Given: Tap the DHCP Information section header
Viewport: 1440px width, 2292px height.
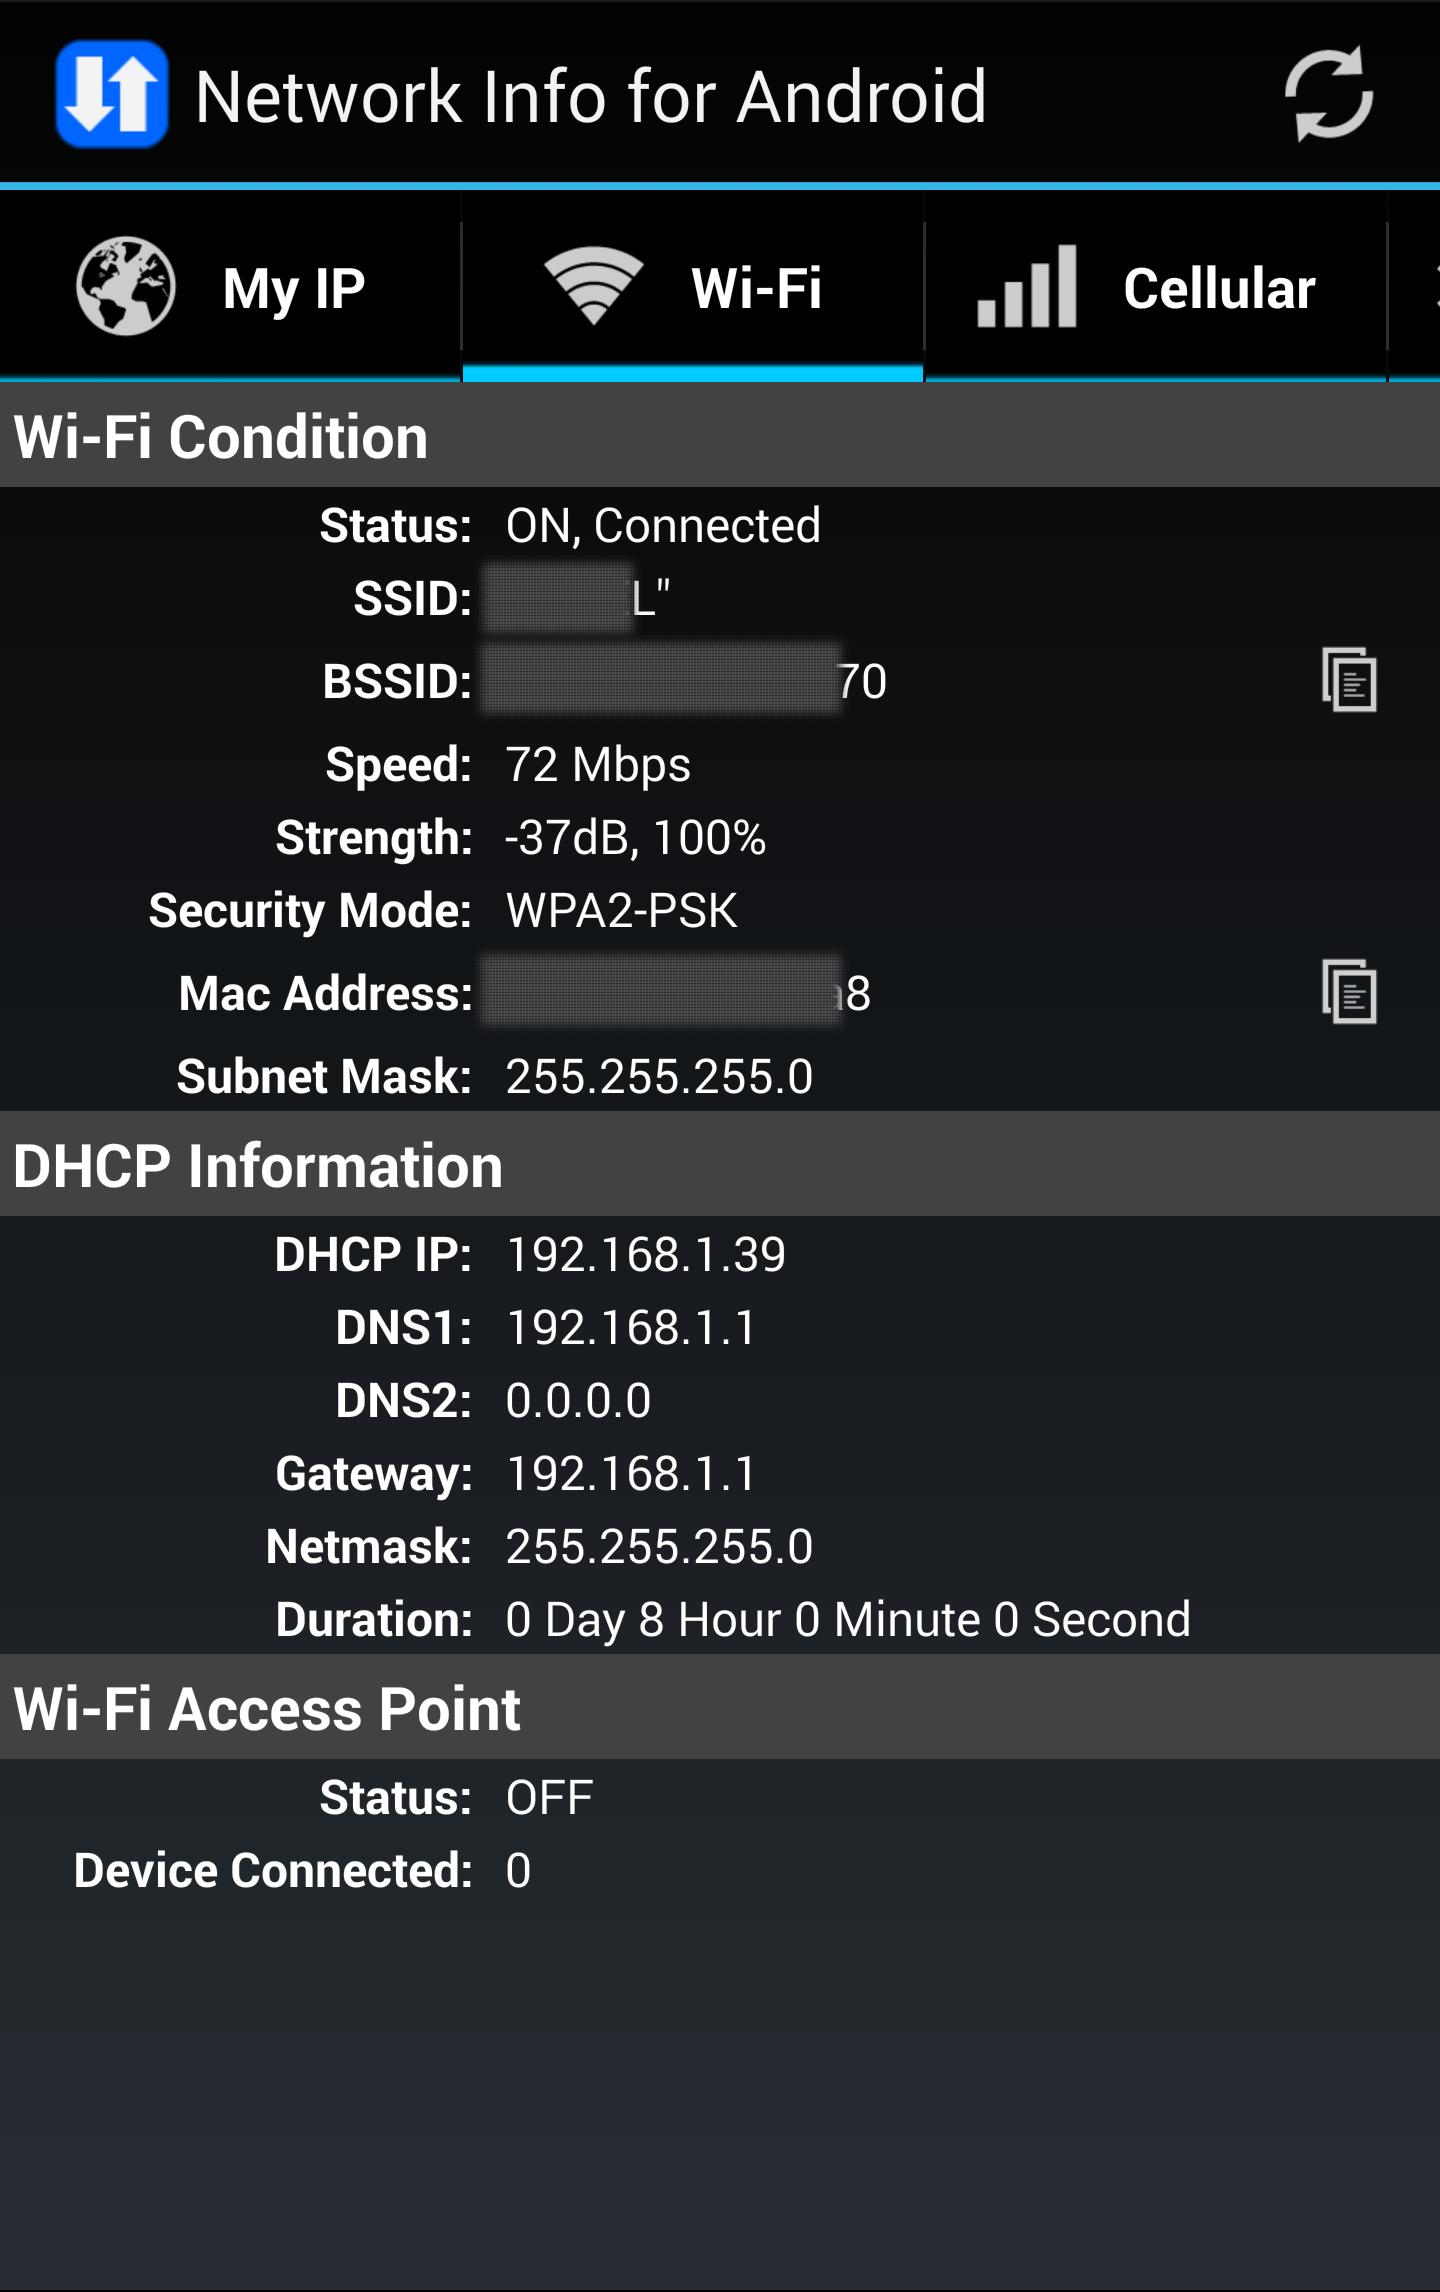Looking at the screenshot, I should (x=258, y=1167).
